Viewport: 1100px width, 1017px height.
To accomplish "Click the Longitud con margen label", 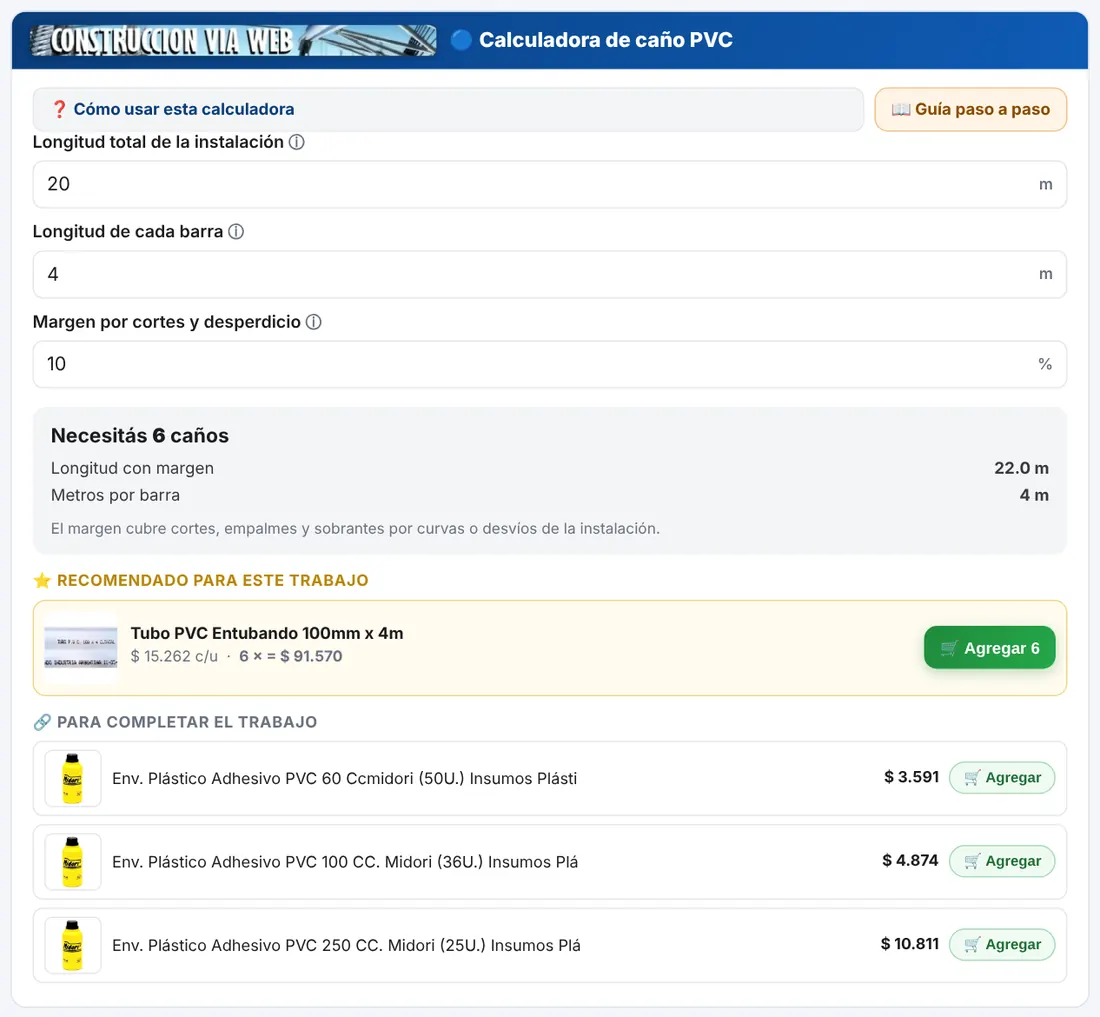I will point(132,469).
